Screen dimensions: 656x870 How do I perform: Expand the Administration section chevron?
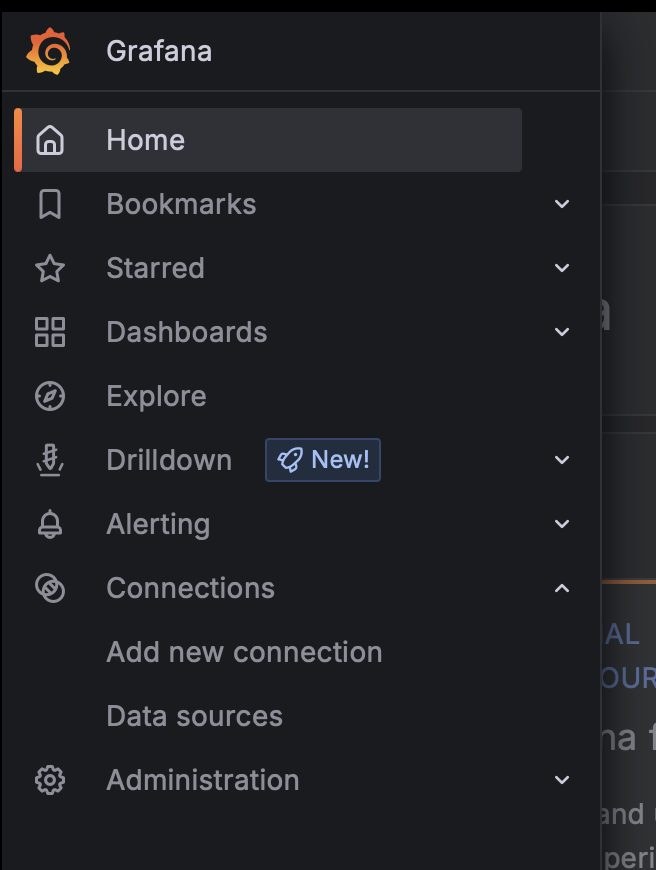click(x=562, y=780)
